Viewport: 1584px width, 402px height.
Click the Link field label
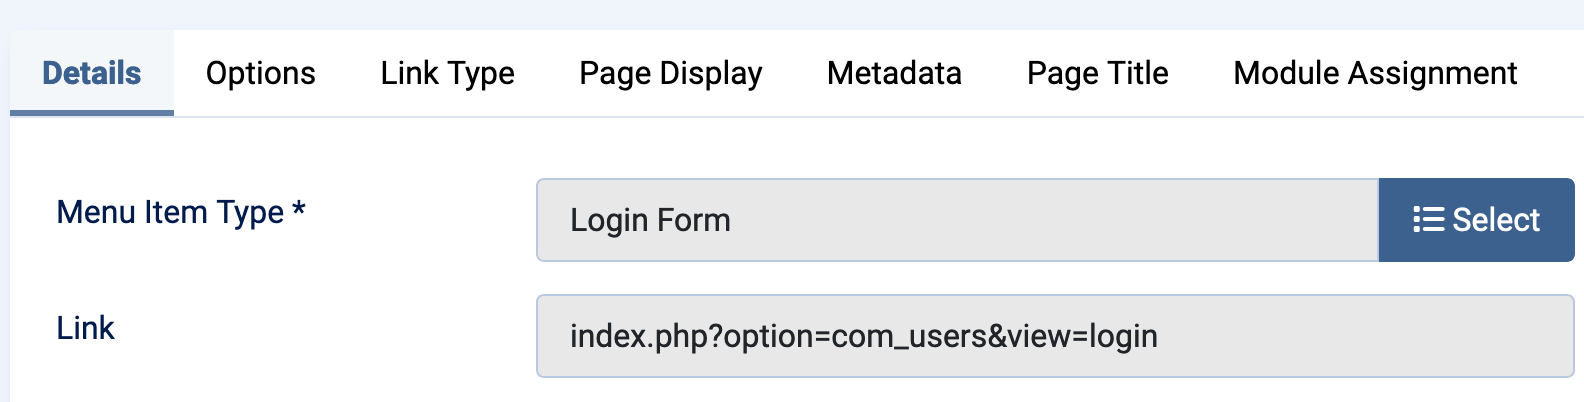(85, 328)
